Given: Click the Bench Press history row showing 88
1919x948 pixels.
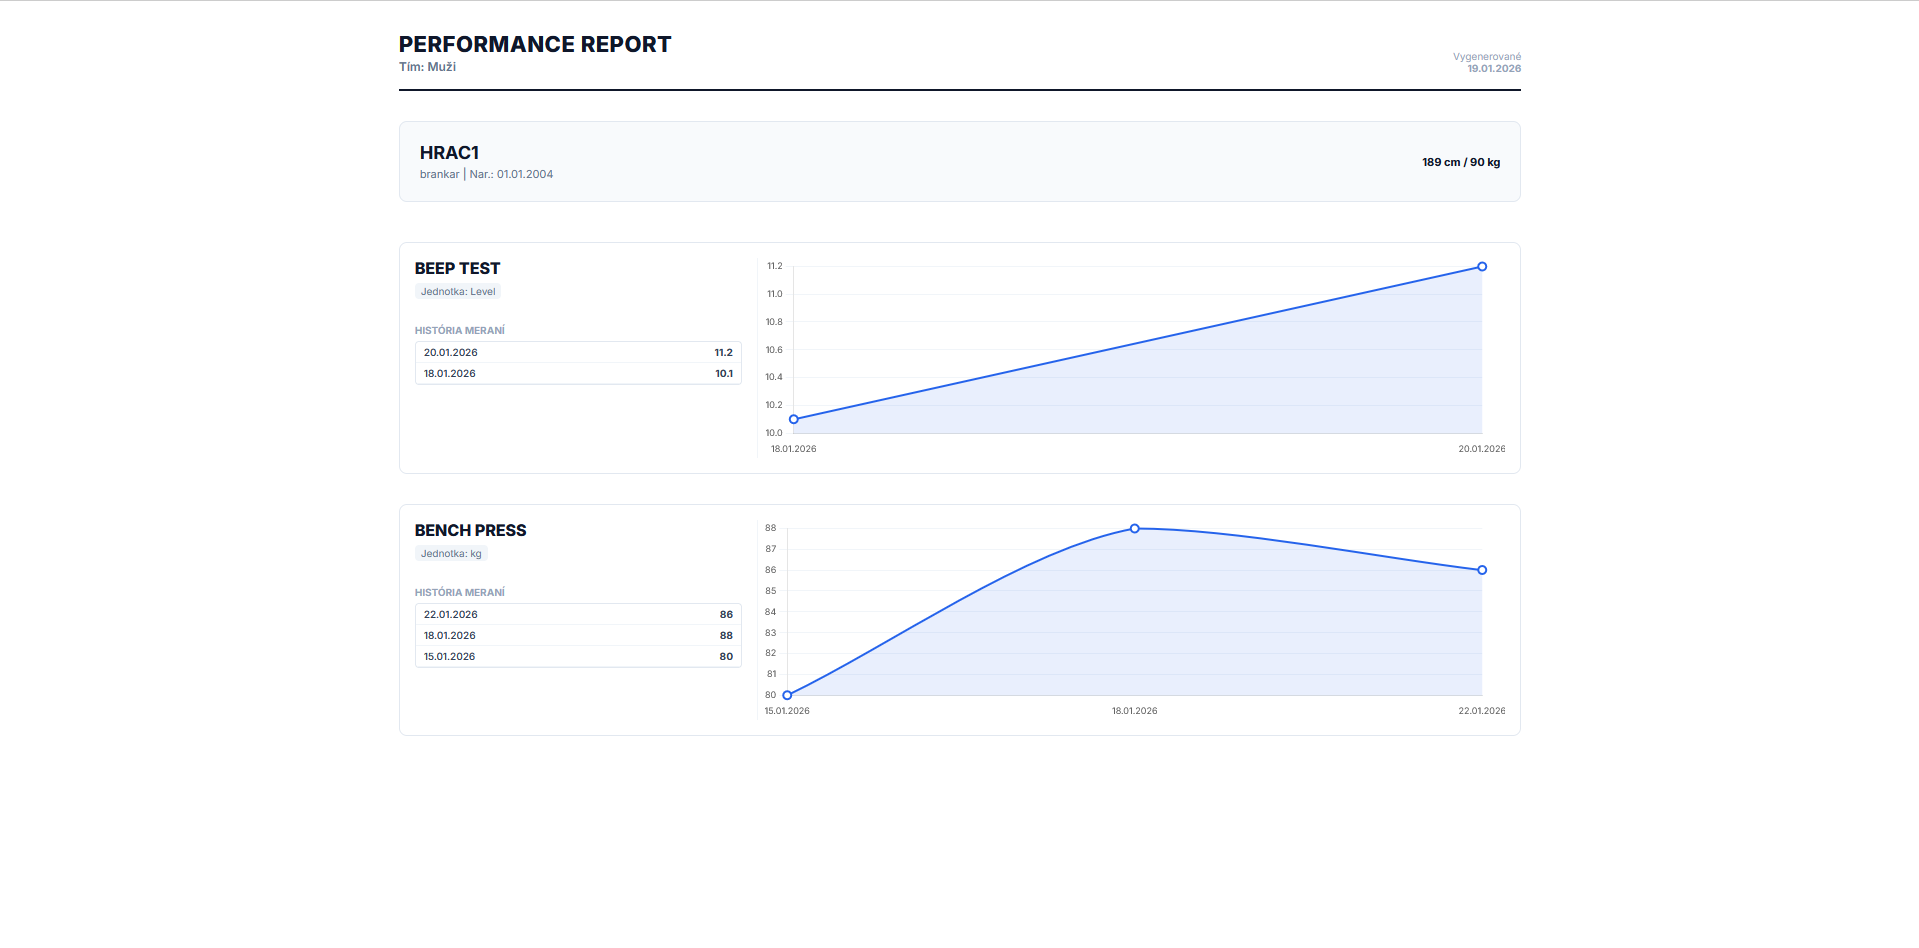Looking at the screenshot, I should point(577,636).
